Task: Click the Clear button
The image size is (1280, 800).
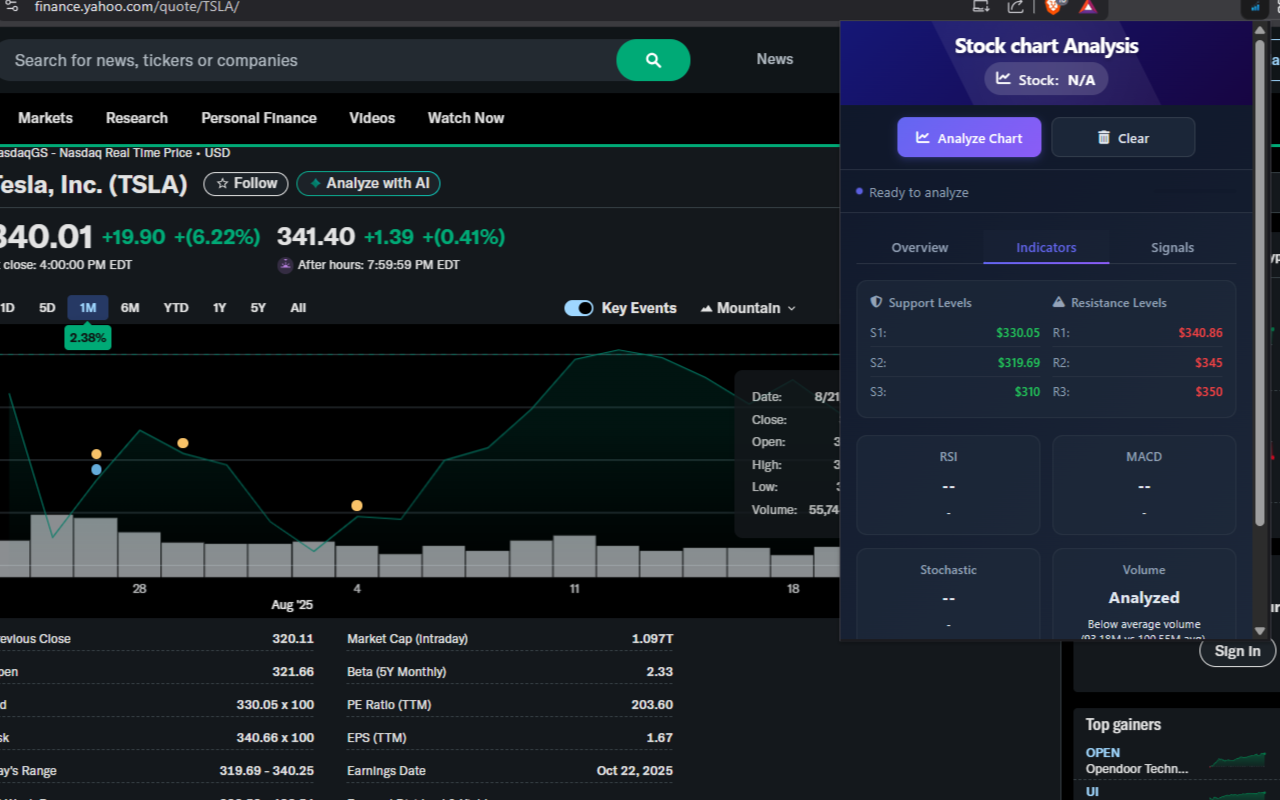Action: [x=1123, y=137]
